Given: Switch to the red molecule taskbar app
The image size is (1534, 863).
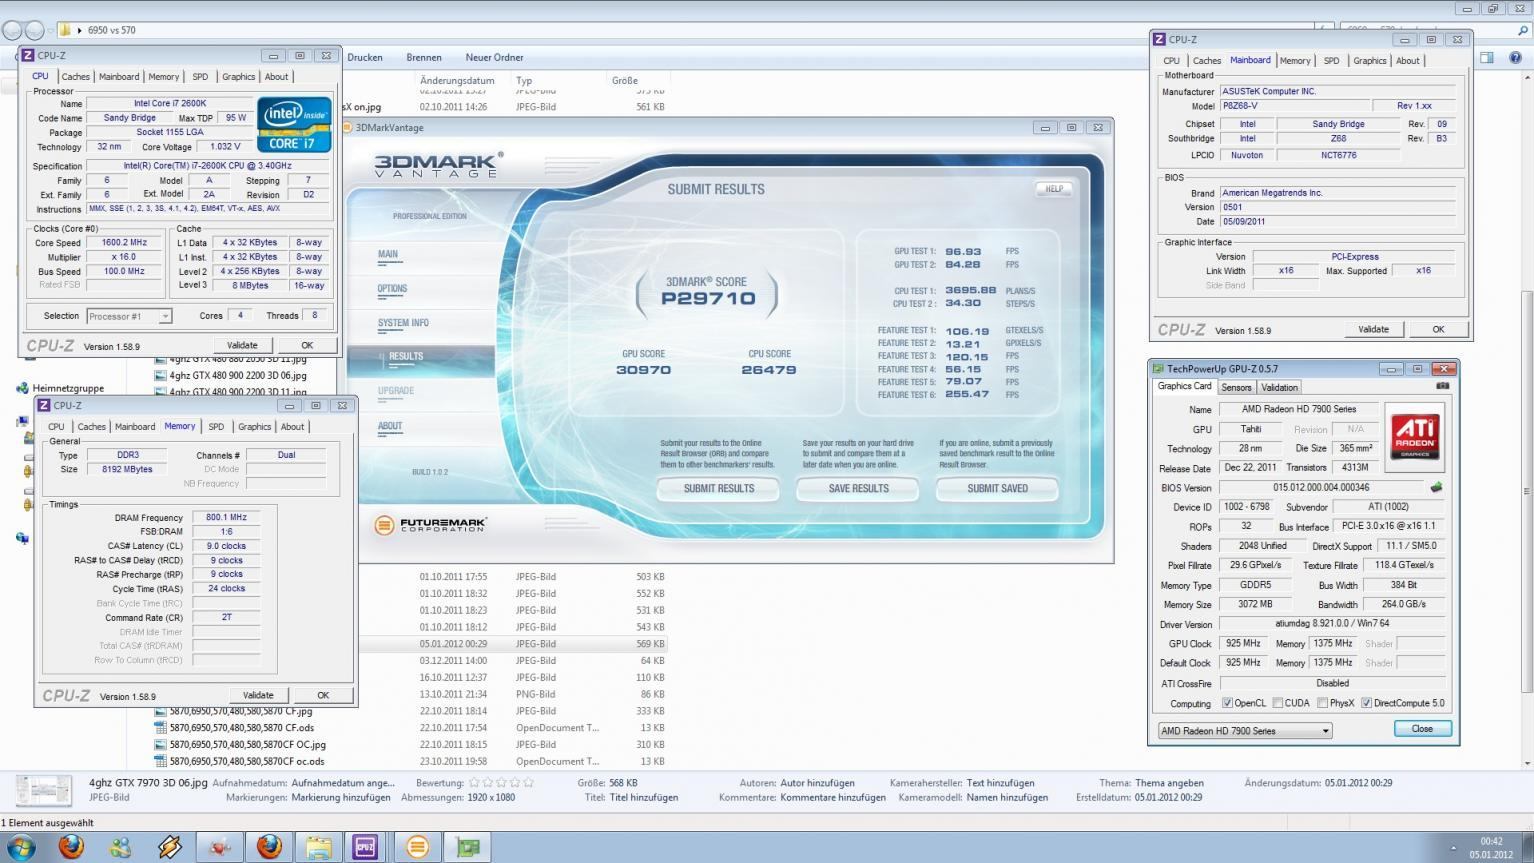Looking at the screenshot, I should (219, 848).
